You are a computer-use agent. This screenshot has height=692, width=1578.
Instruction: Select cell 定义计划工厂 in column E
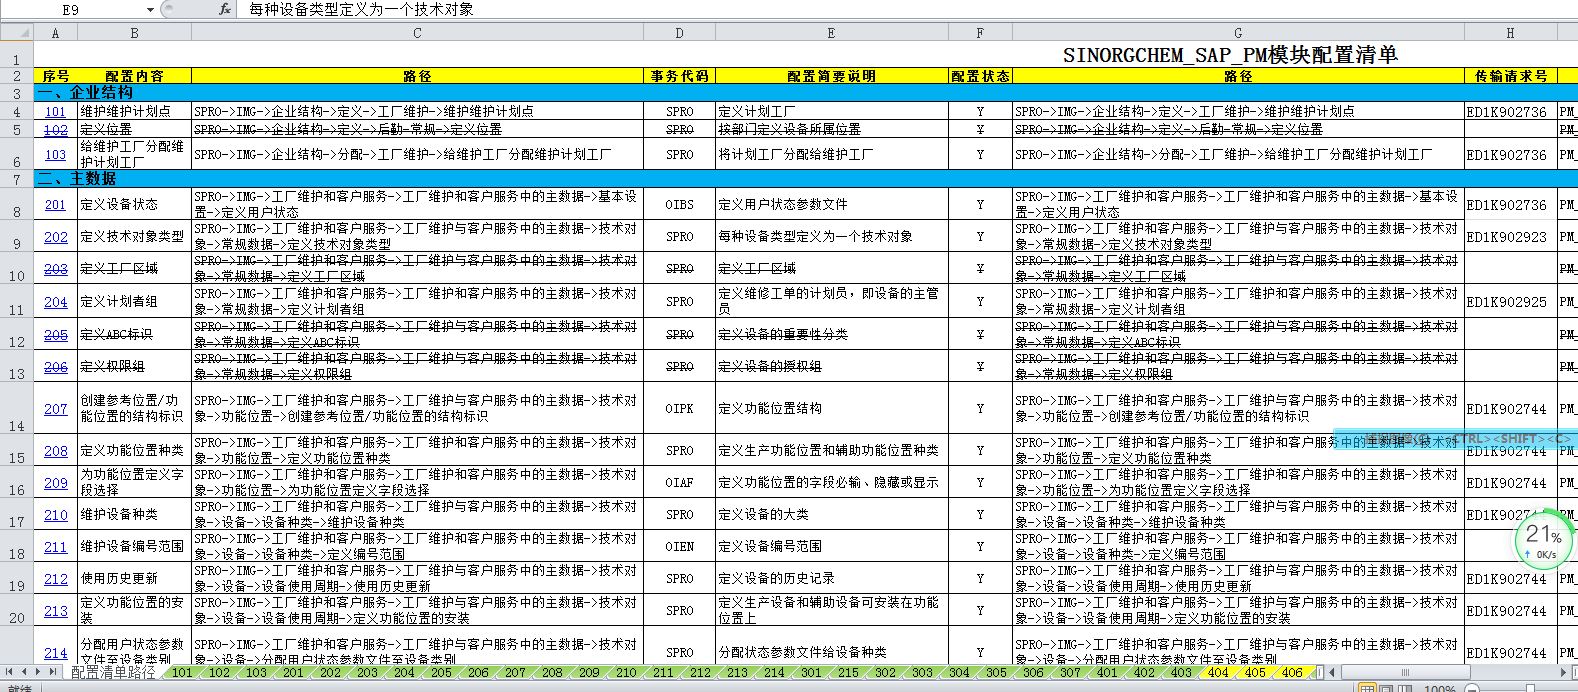click(831, 112)
